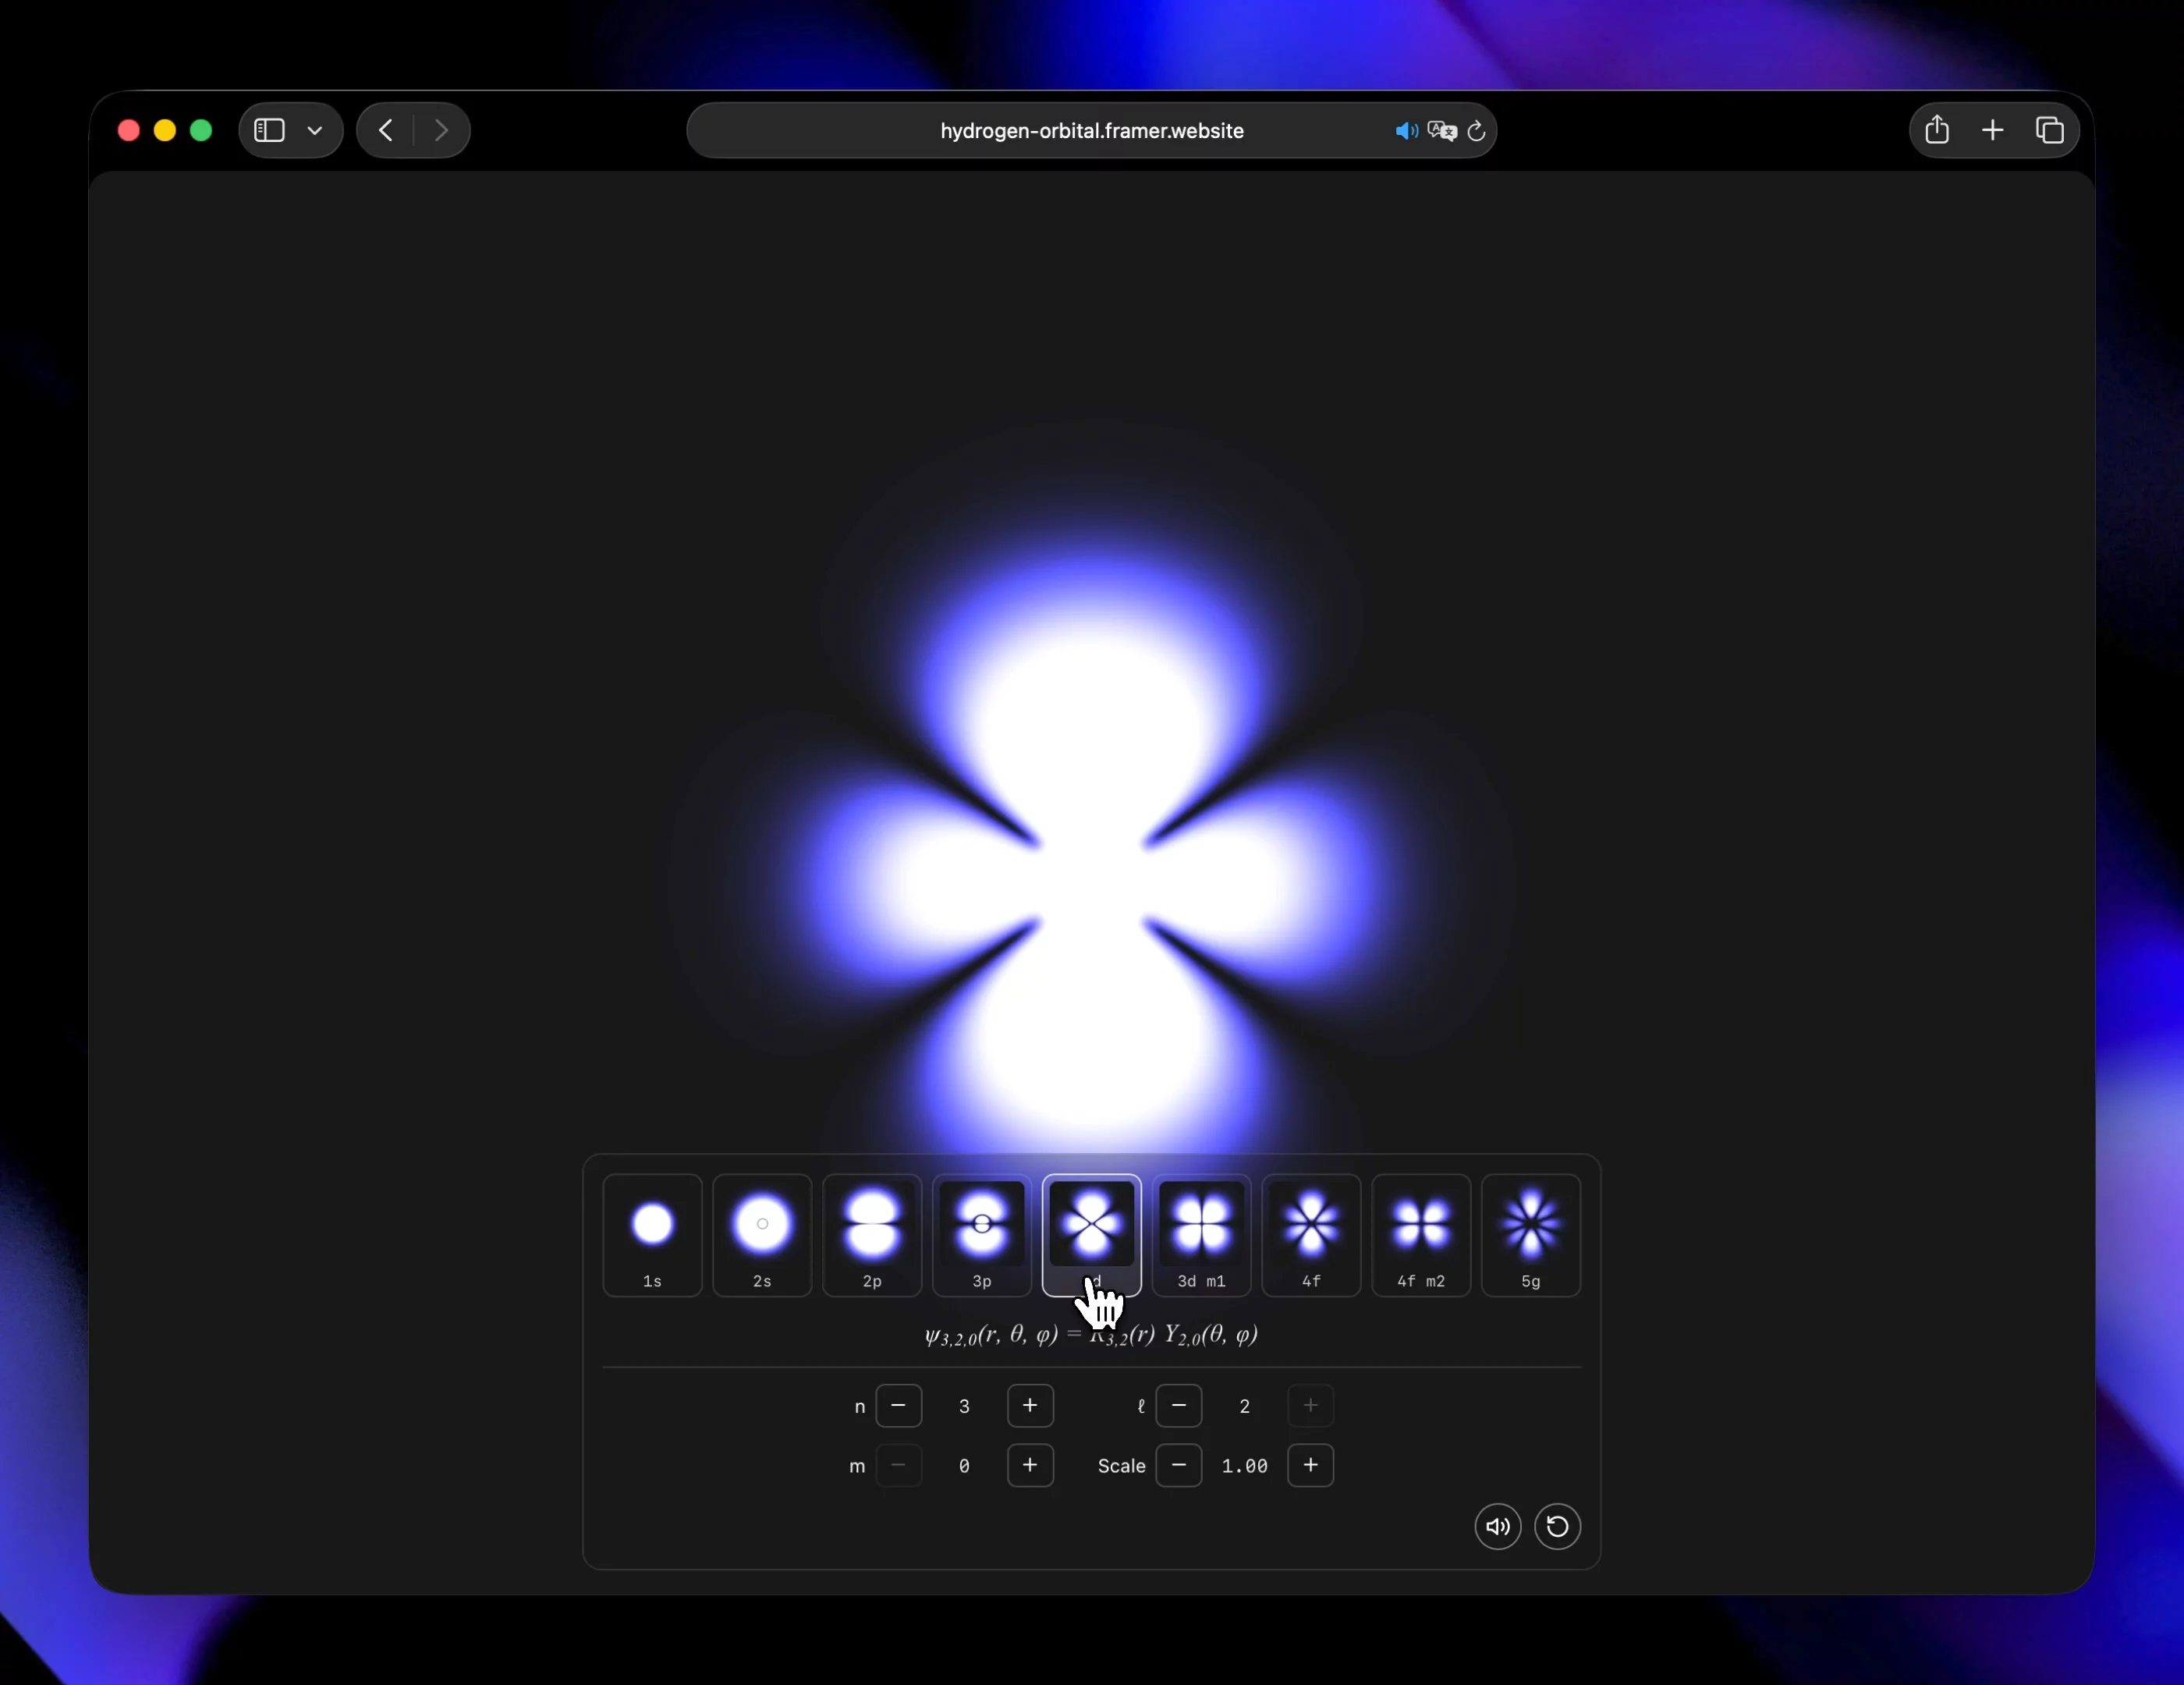Select the 2s orbital preset
2184x1685 pixels.
pyautogui.click(x=762, y=1235)
